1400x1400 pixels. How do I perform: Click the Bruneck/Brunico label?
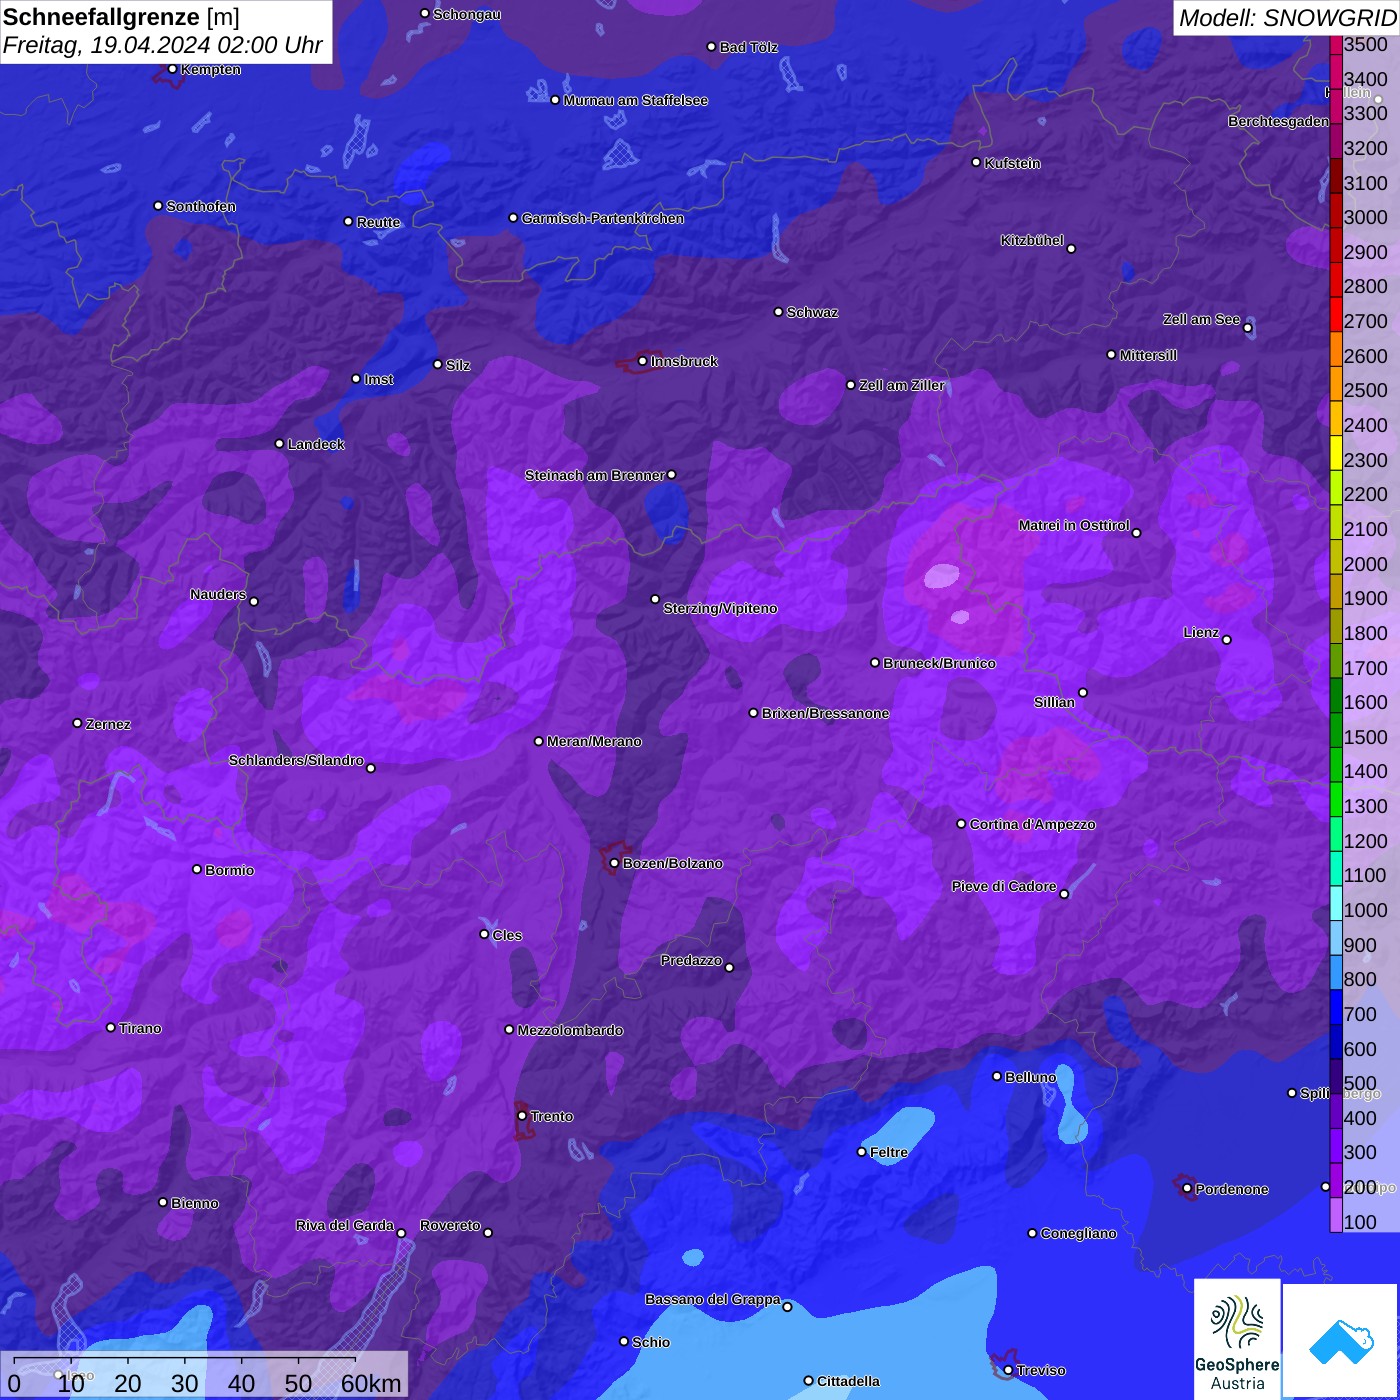tap(939, 663)
